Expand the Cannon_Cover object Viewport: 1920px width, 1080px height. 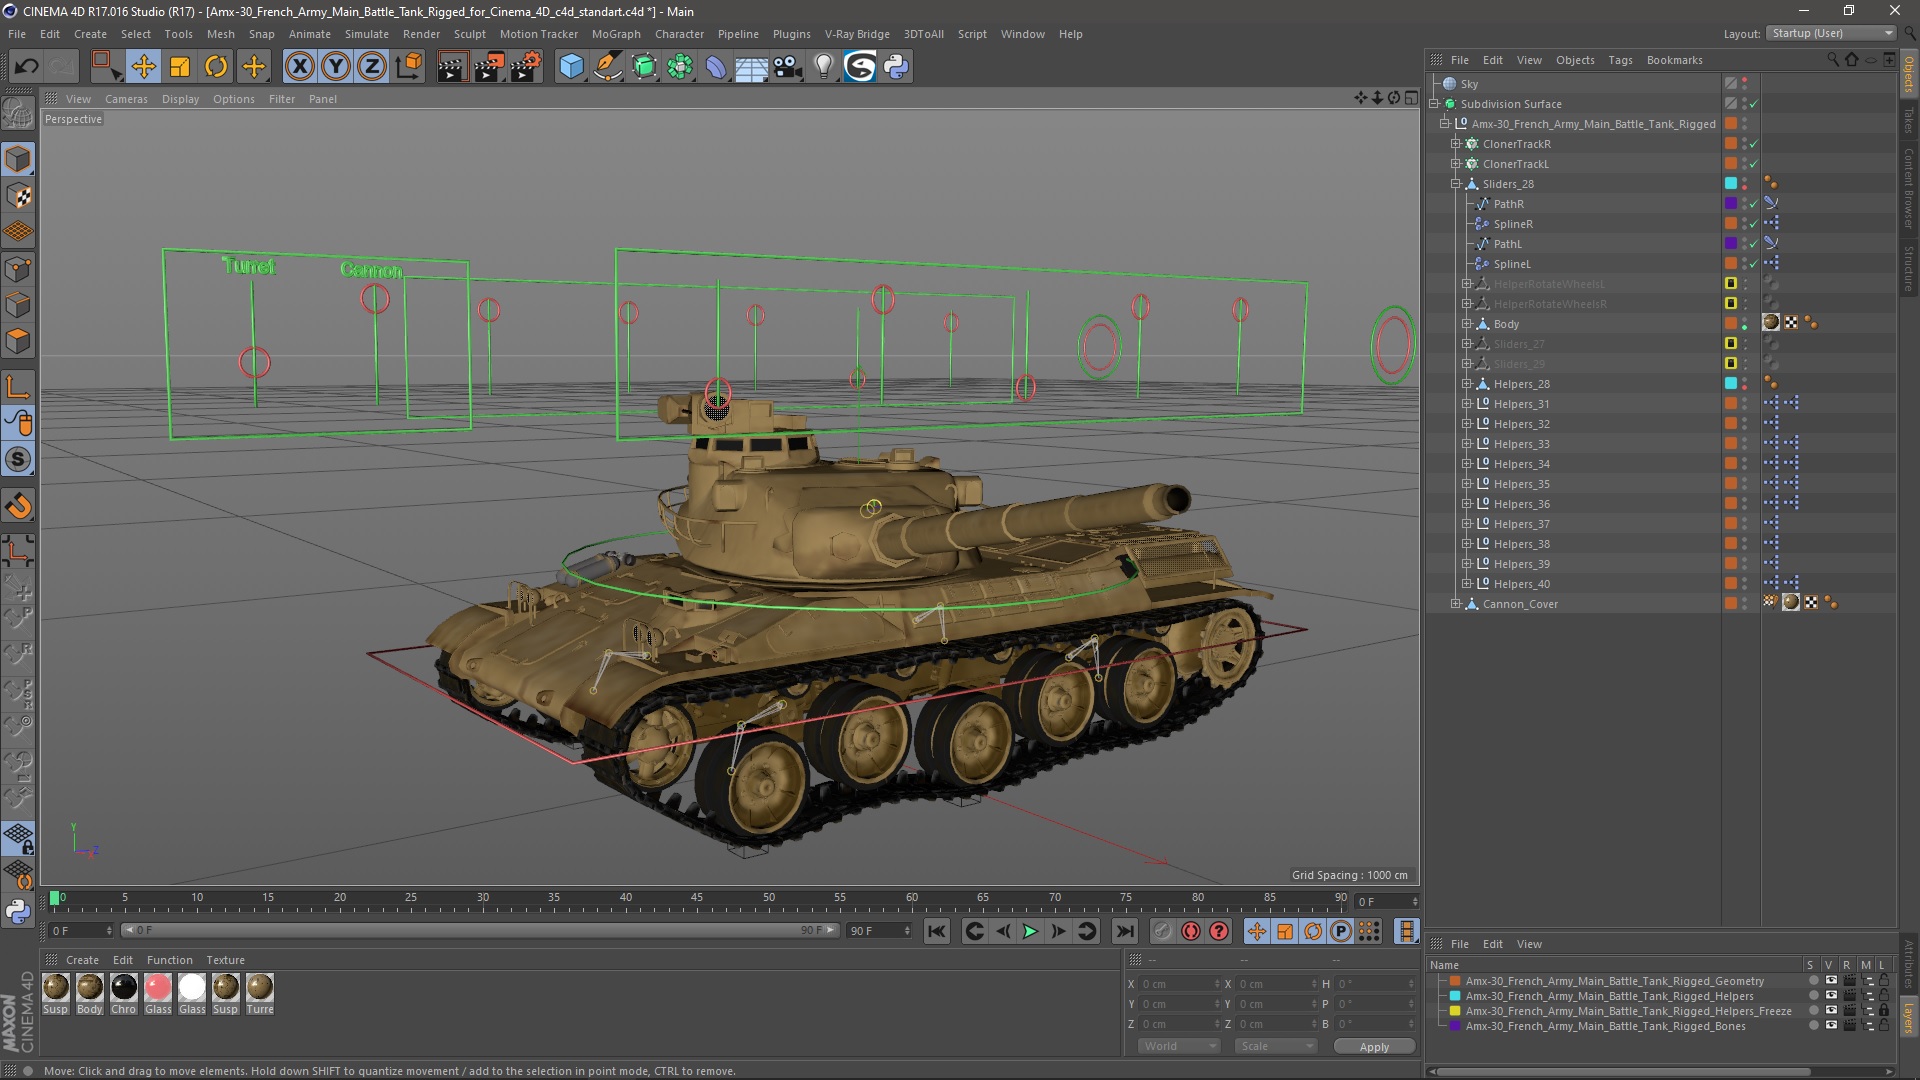coord(1456,604)
